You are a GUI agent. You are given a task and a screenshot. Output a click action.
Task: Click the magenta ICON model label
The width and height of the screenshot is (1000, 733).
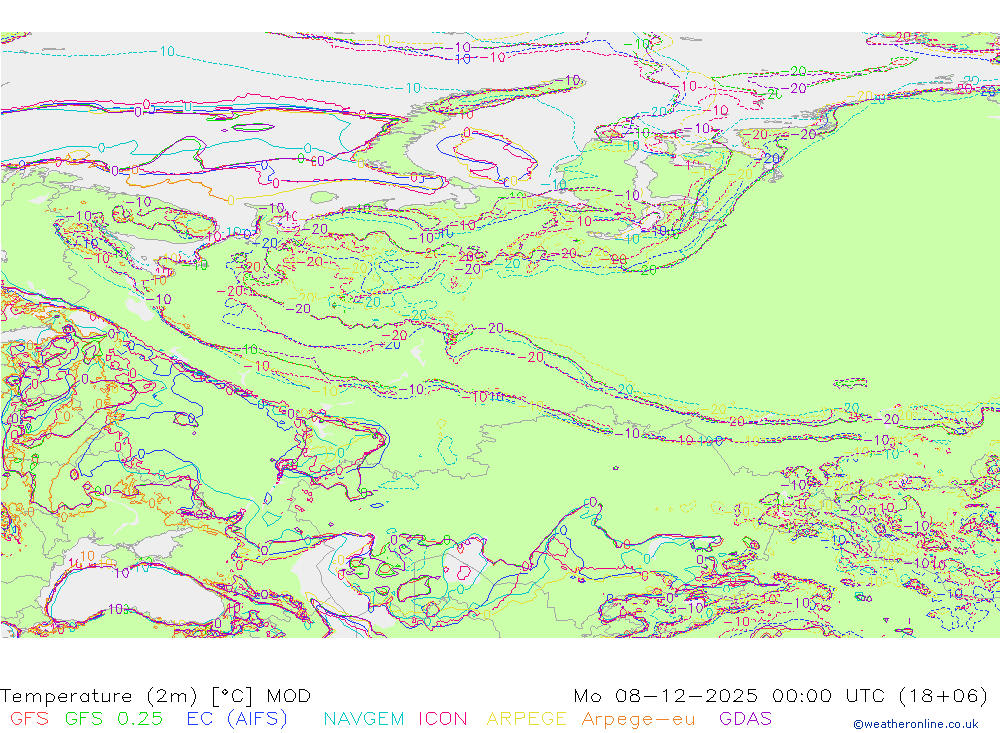click(442, 719)
